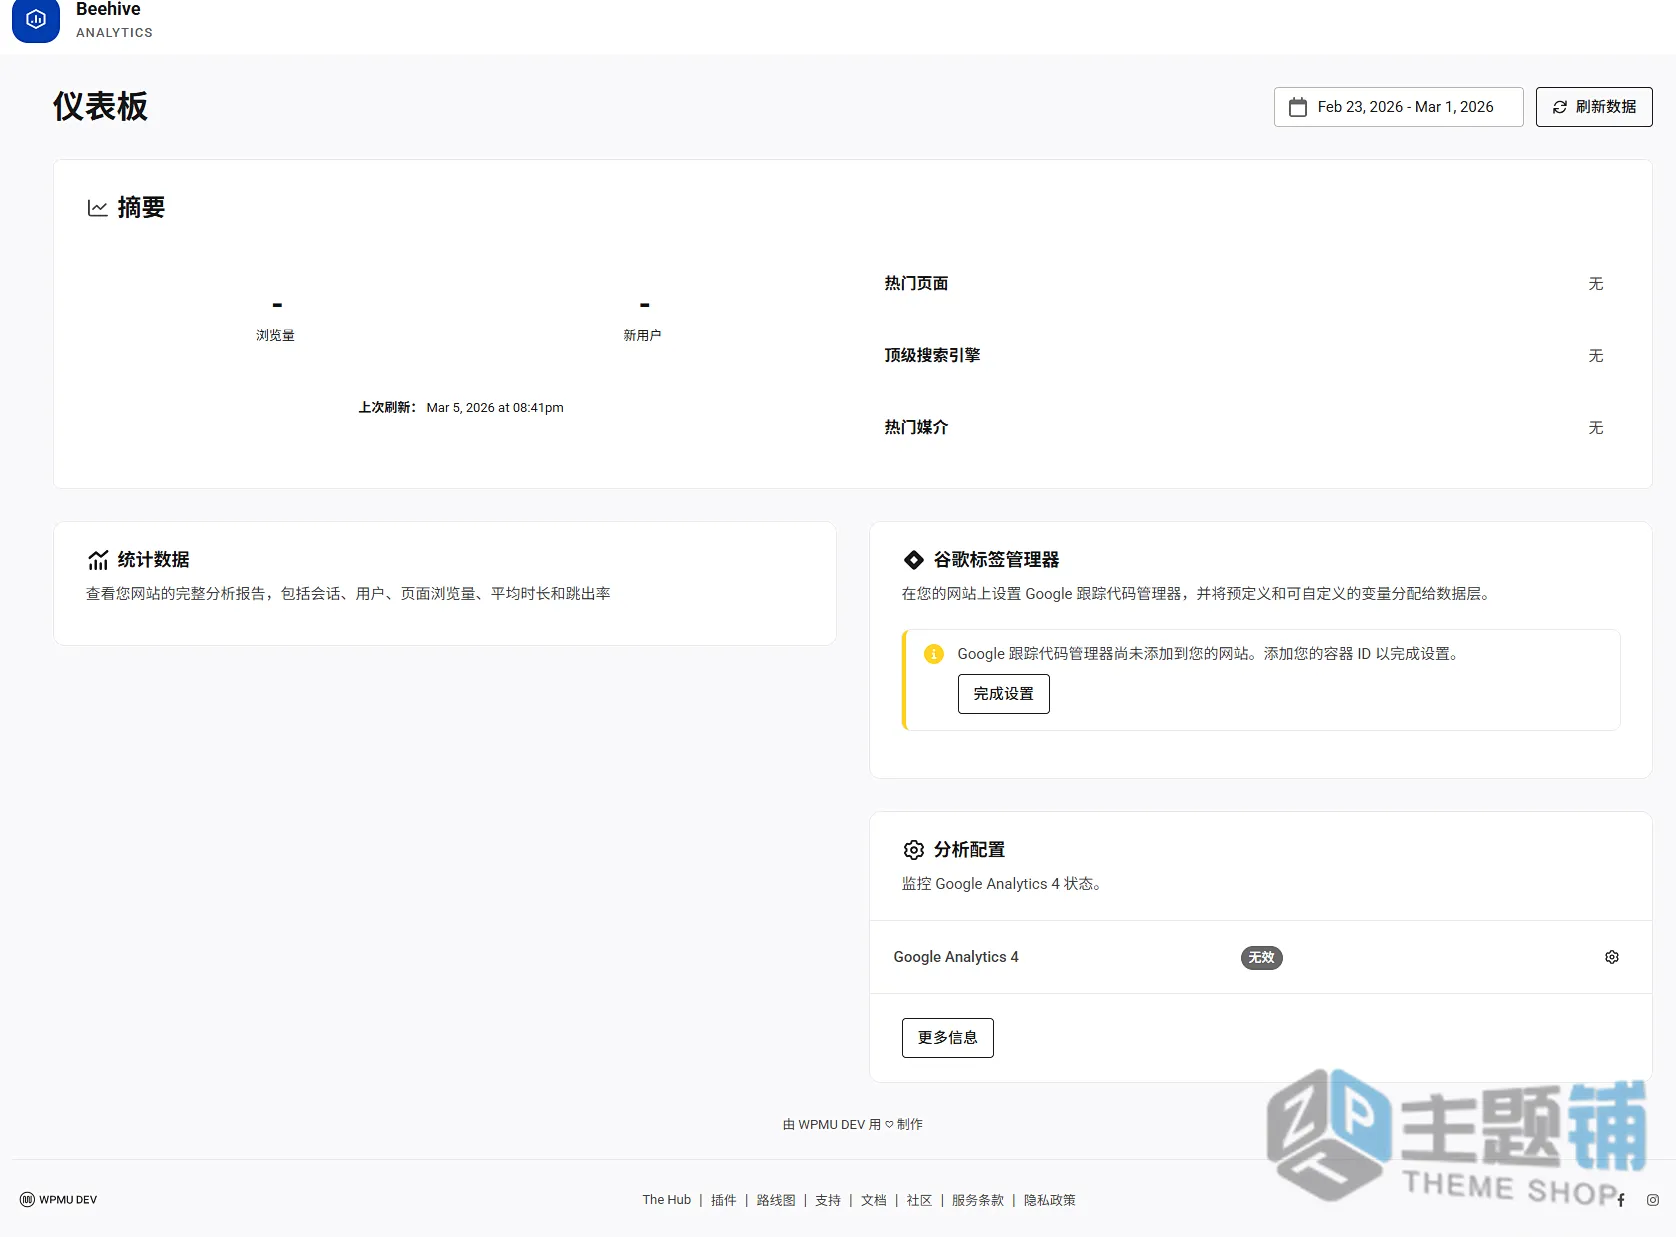The image size is (1676, 1237).
Task: Open the 支持 footer link
Action: coord(828,1200)
